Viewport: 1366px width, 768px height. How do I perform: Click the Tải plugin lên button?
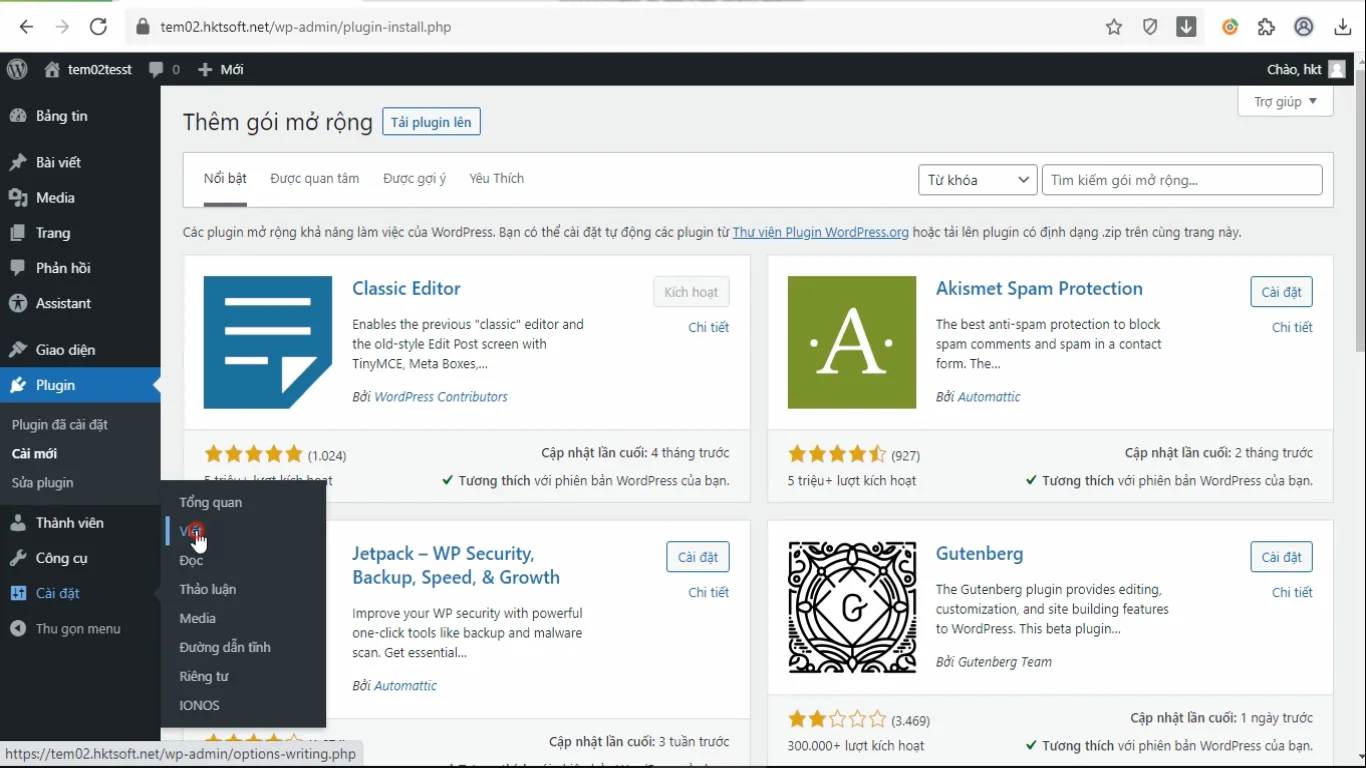point(431,122)
